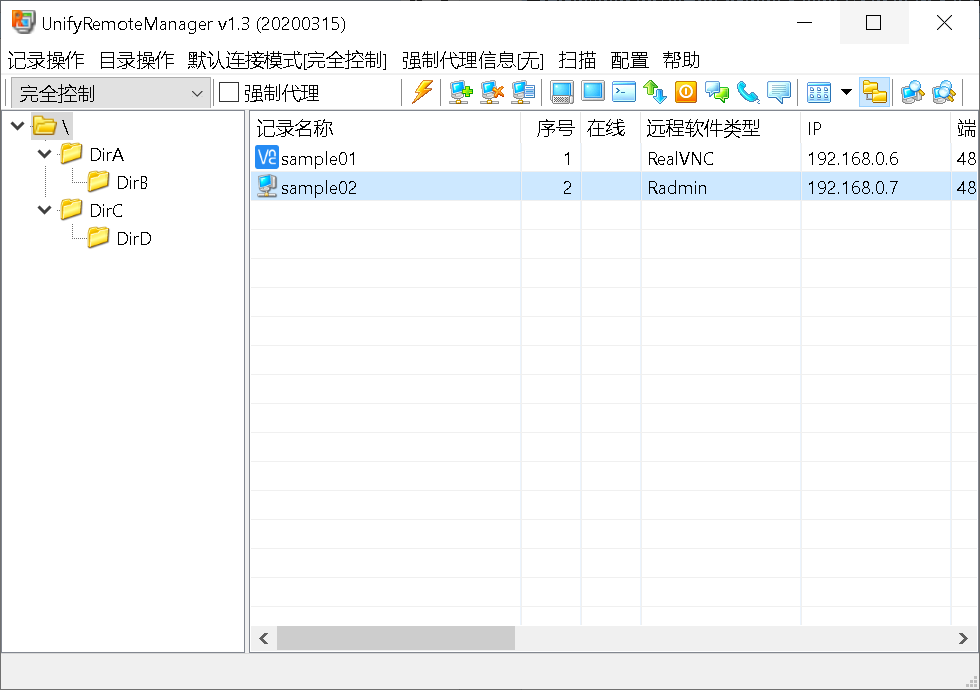
Task: Open the 扫描 menu
Action: coord(577,60)
